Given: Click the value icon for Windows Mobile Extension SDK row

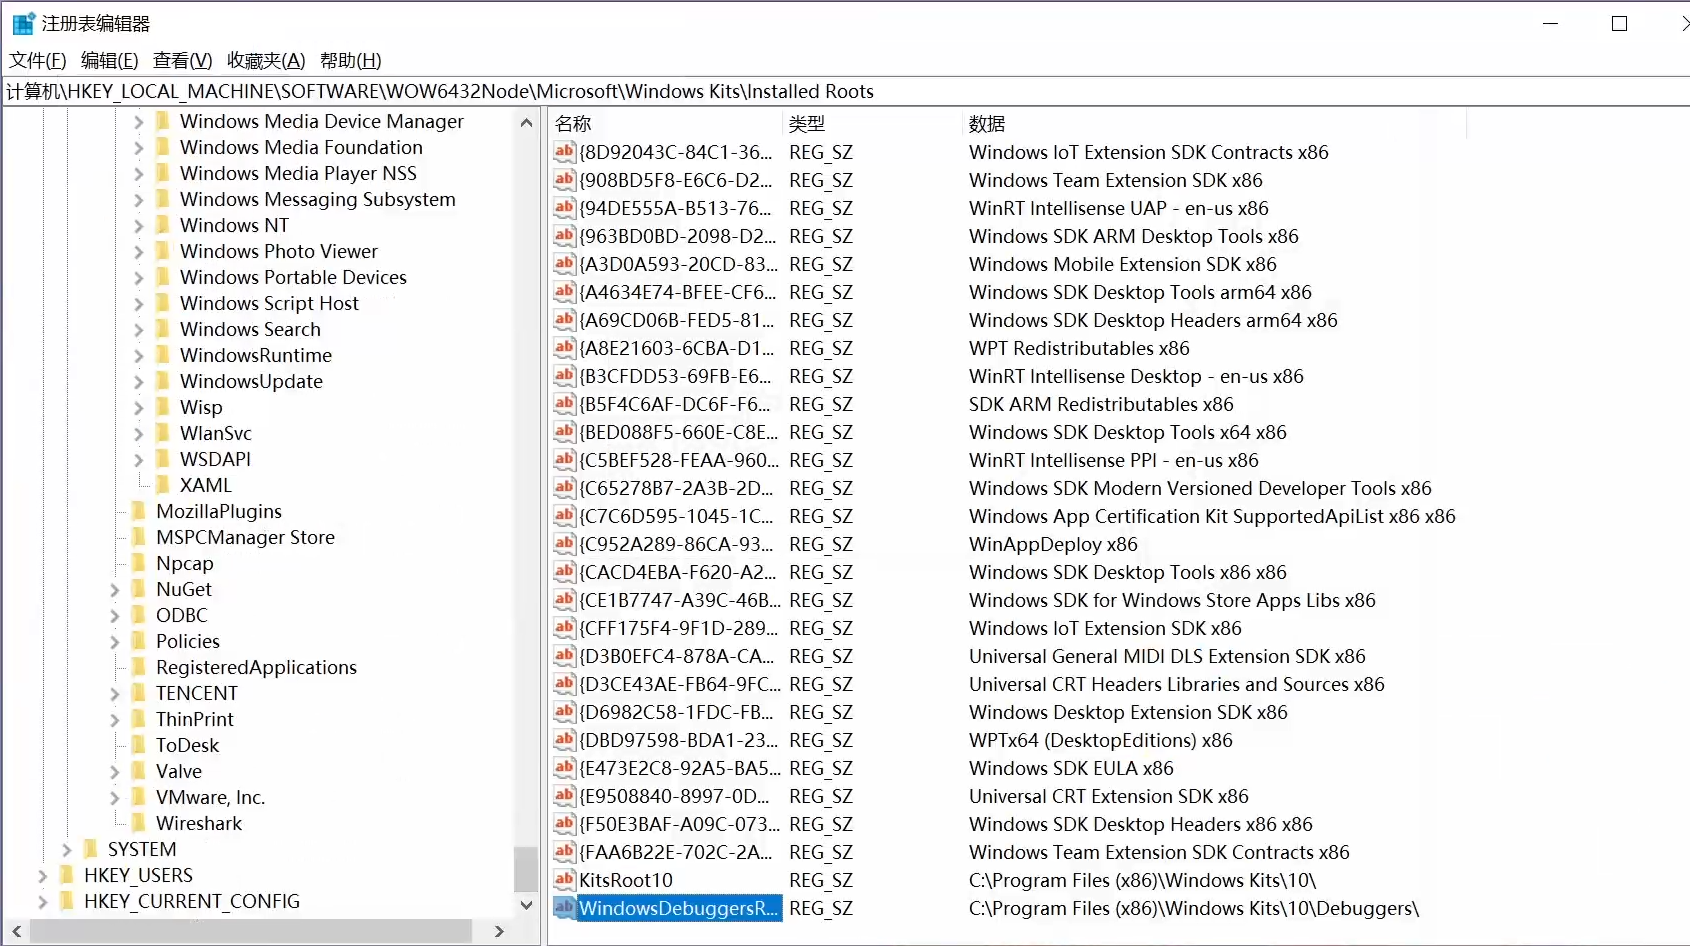Looking at the screenshot, I should (565, 264).
